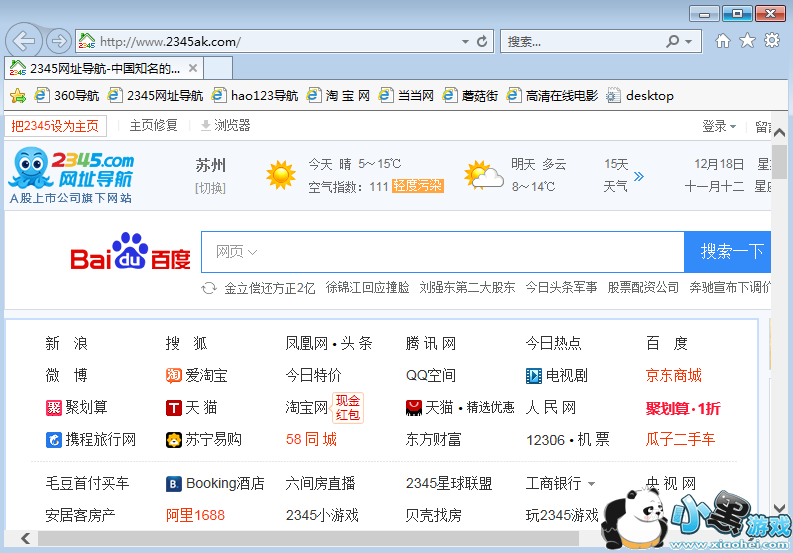Click the [切换] city switch link
Image resolution: width=793 pixels, height=553 pixels.
pos(210,188)
